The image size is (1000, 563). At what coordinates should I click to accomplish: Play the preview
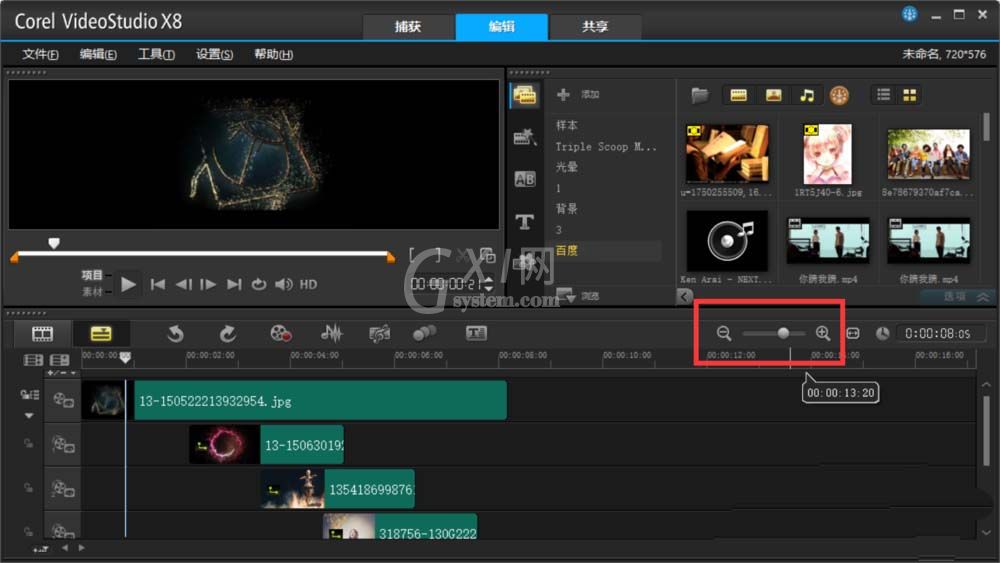(128, 284)
